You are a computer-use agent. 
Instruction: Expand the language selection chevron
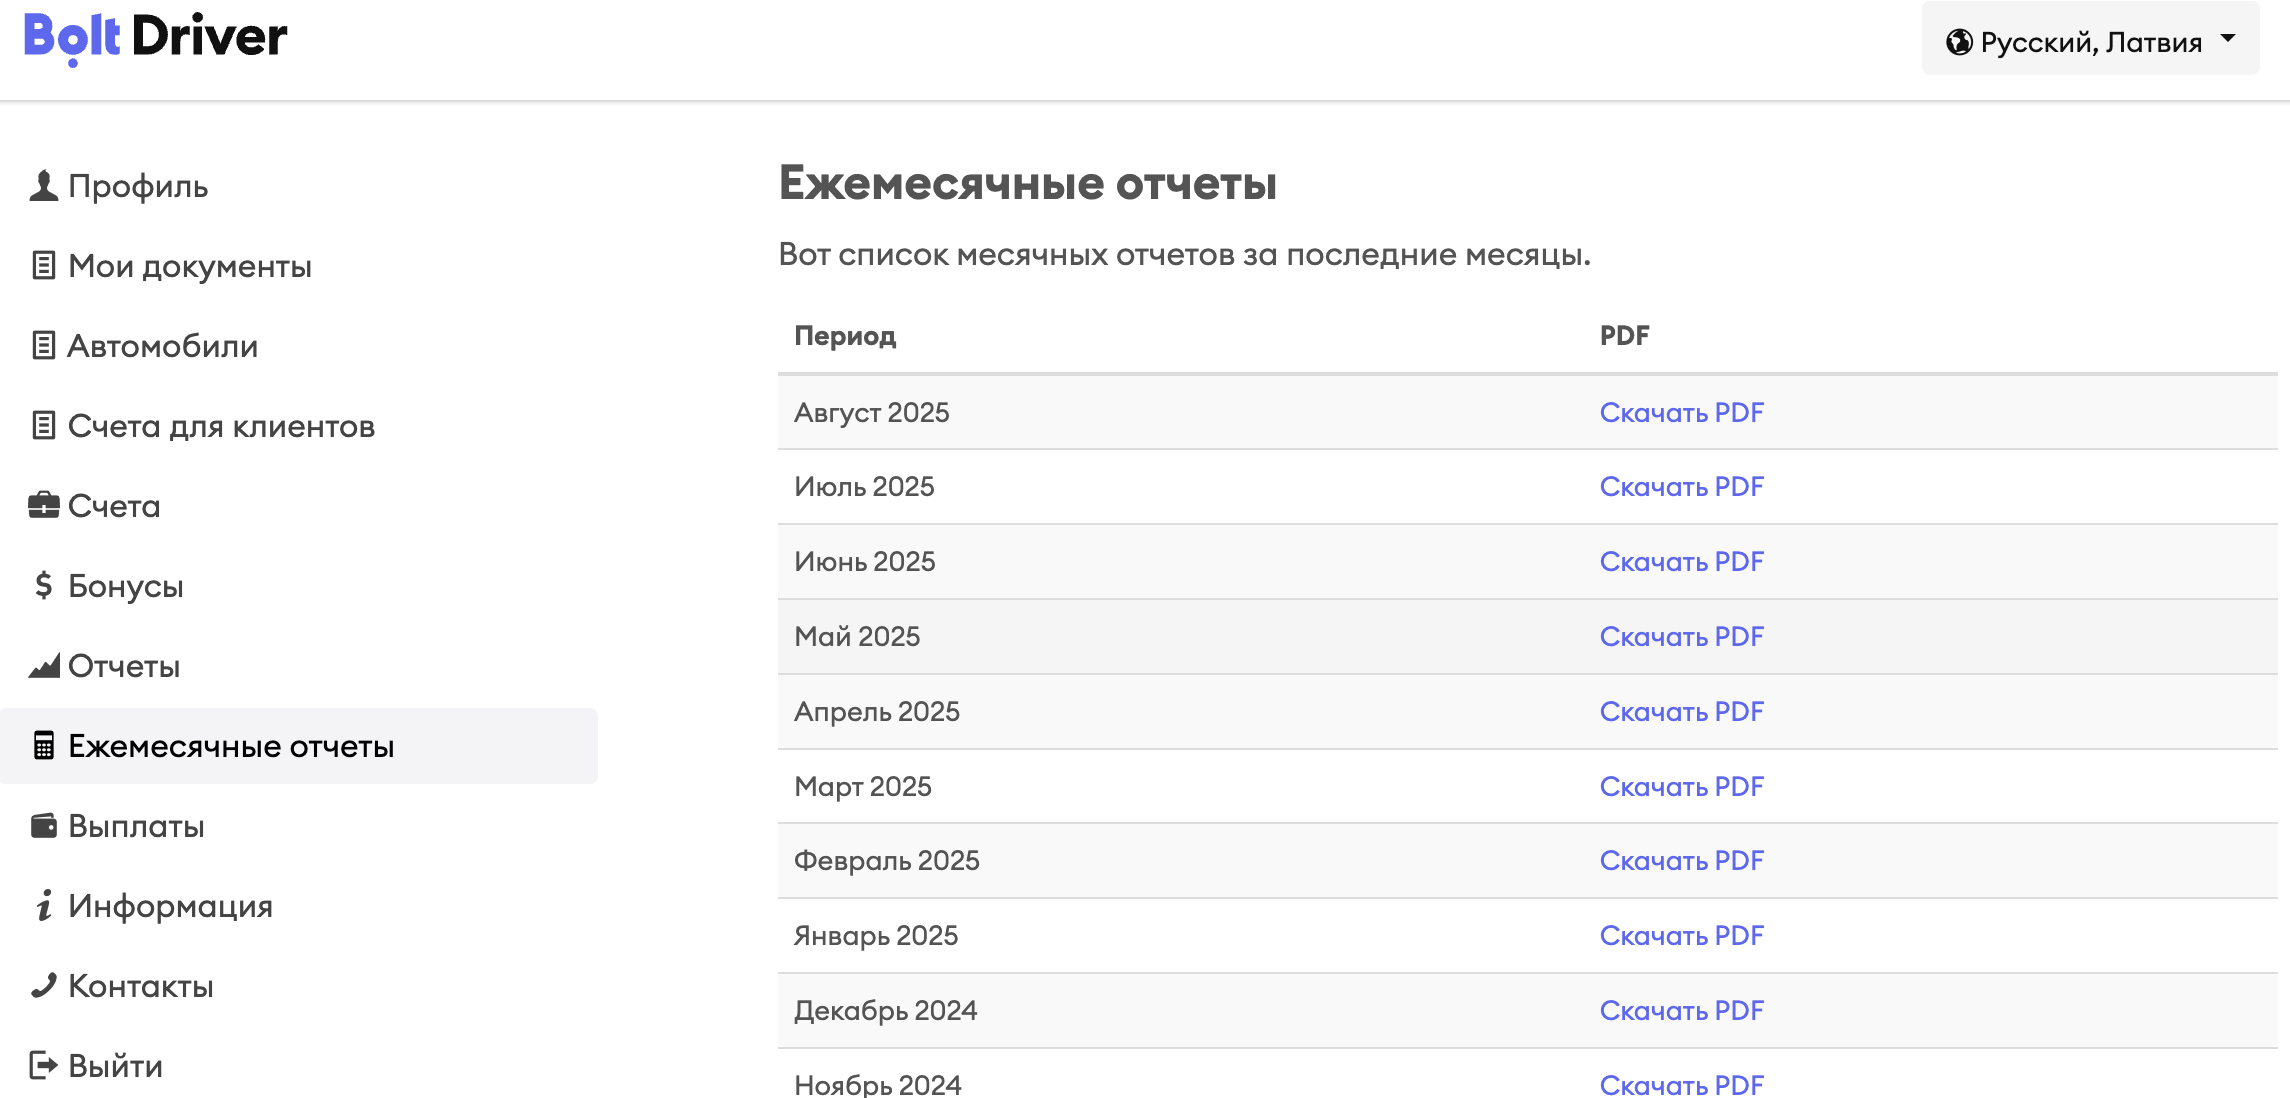point(2228,40)
